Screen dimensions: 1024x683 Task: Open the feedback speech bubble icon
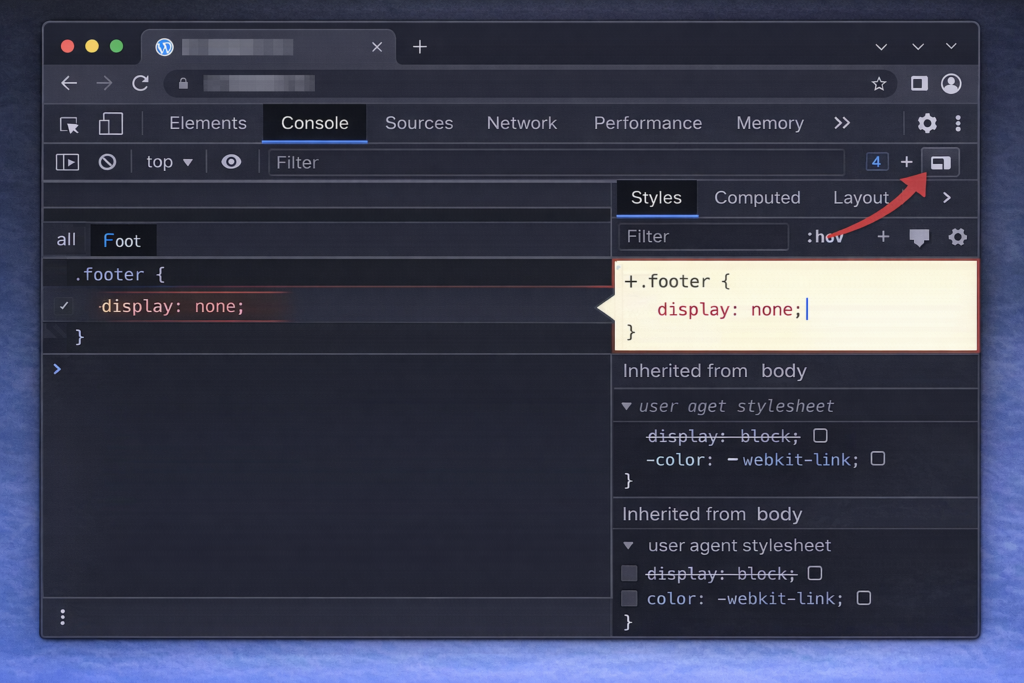point(919,237)
